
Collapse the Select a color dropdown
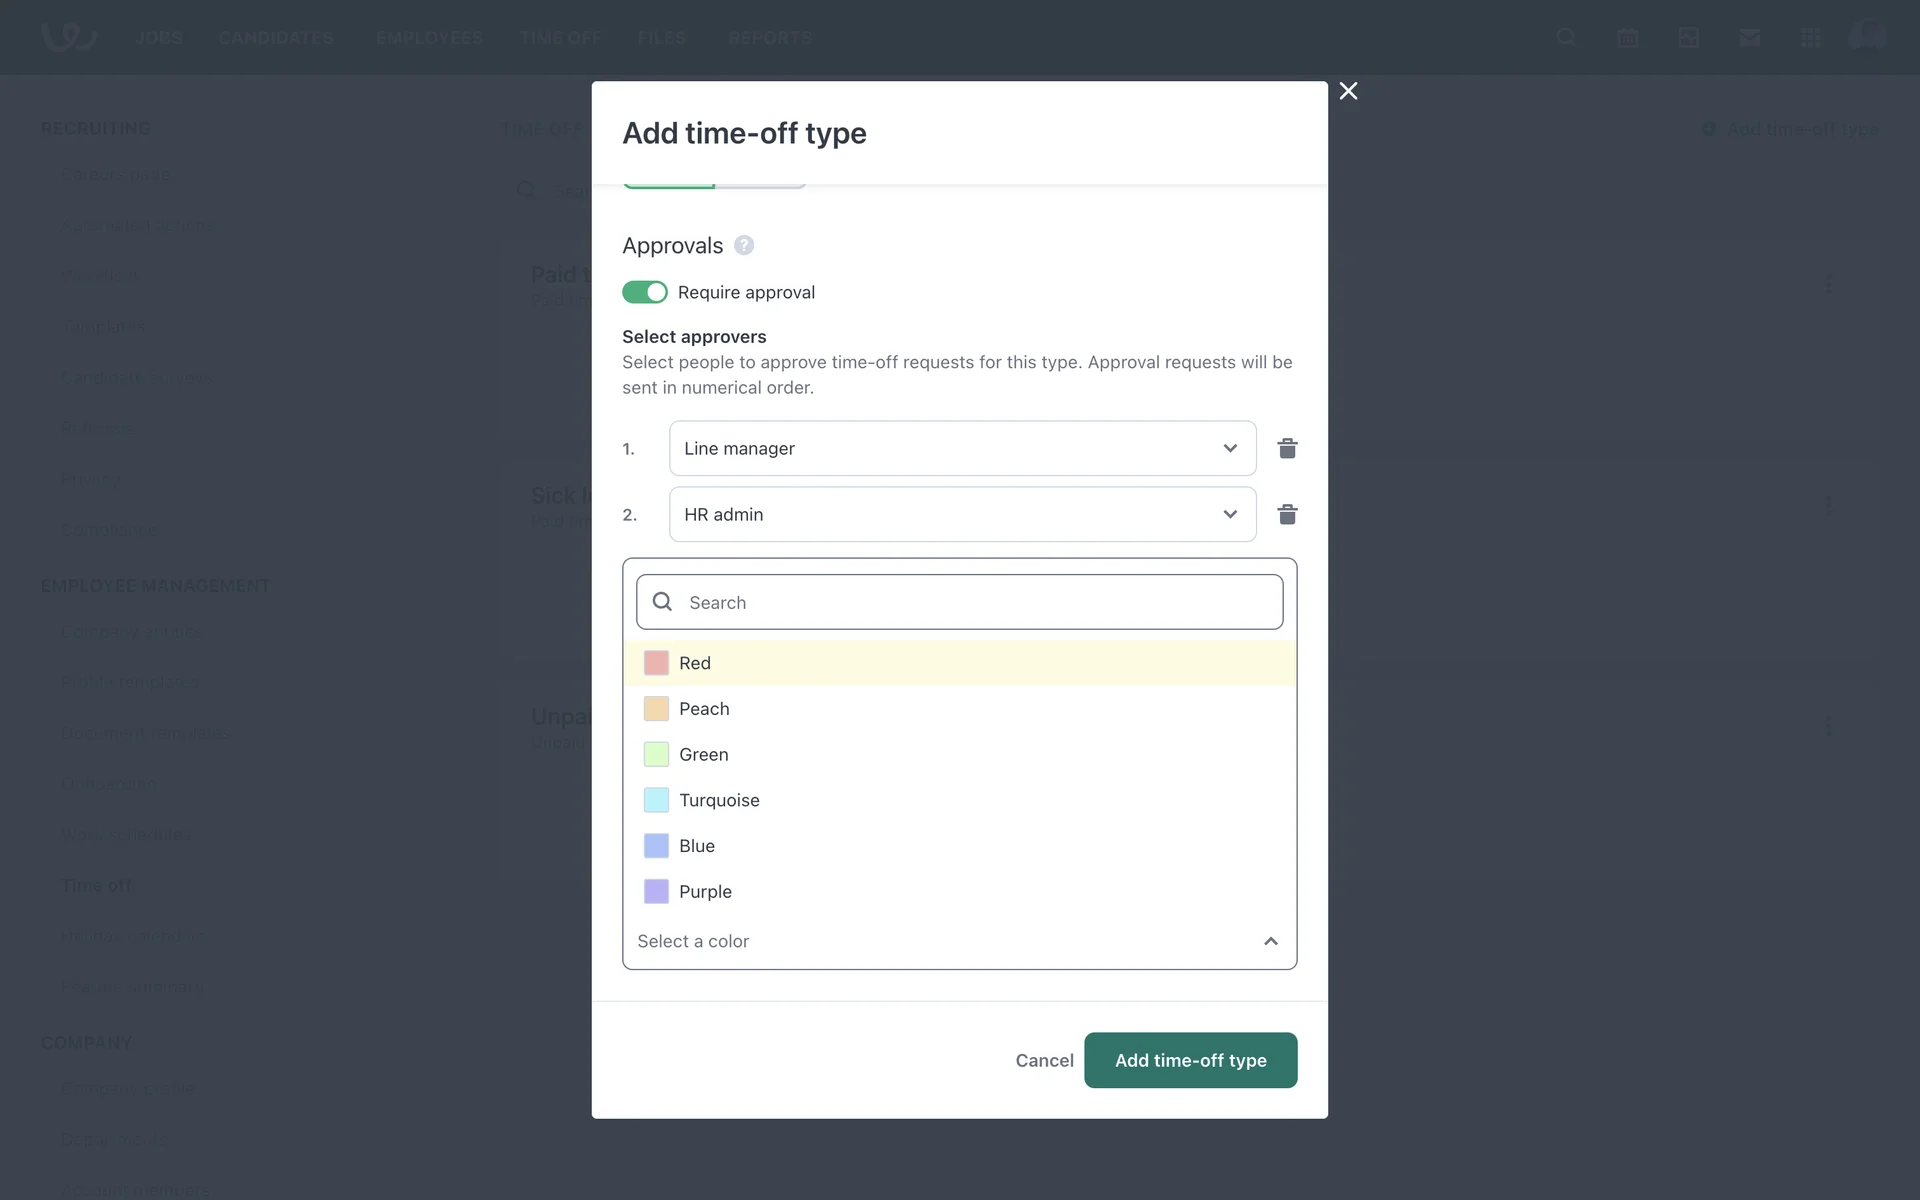point(1270,941)
